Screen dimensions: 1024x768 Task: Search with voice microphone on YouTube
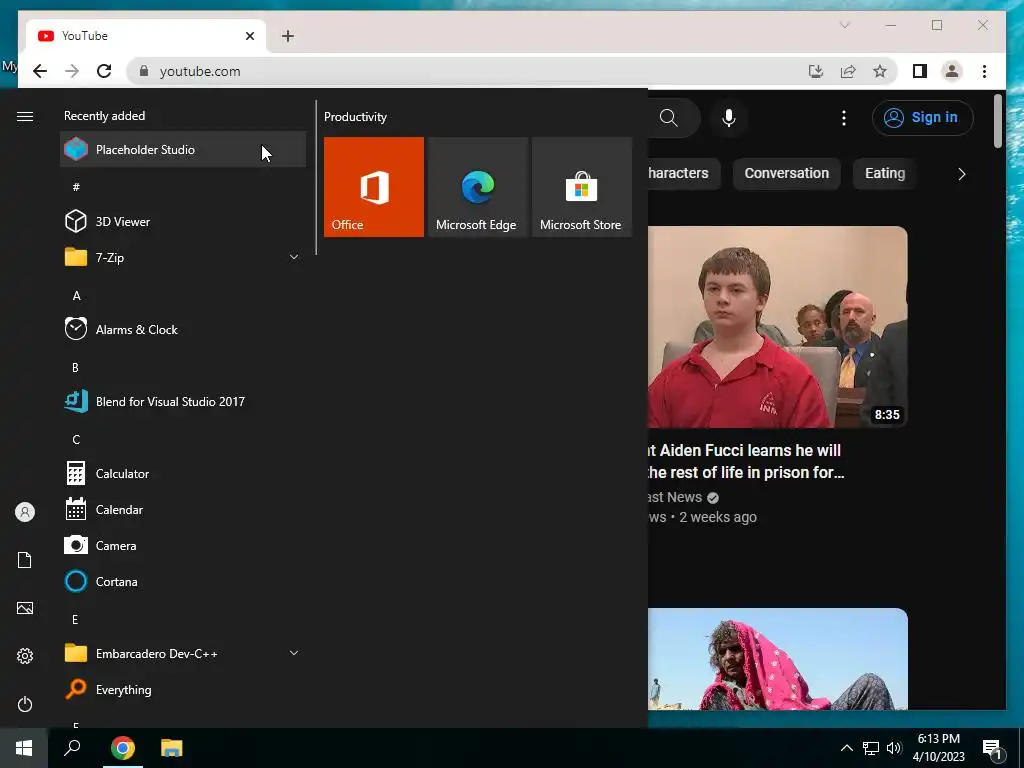click(729, 118)
